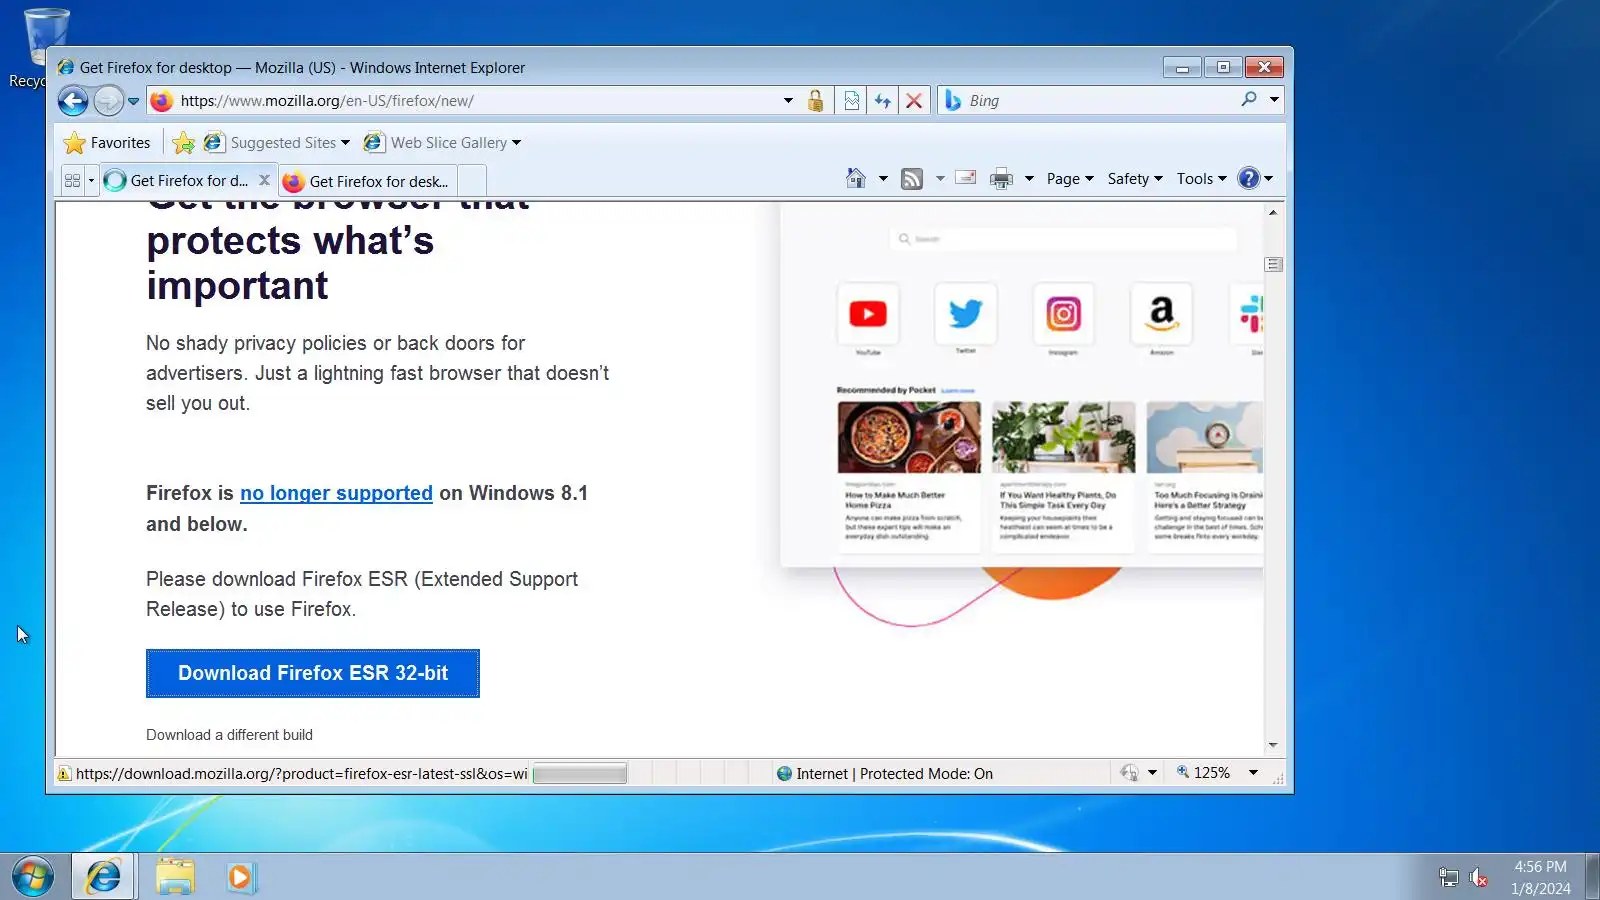Click Download Firefox ESR 32-bit button
The width and height of the screenshot is (1600, 900).
pyautogui.click(x=313, y=673)
